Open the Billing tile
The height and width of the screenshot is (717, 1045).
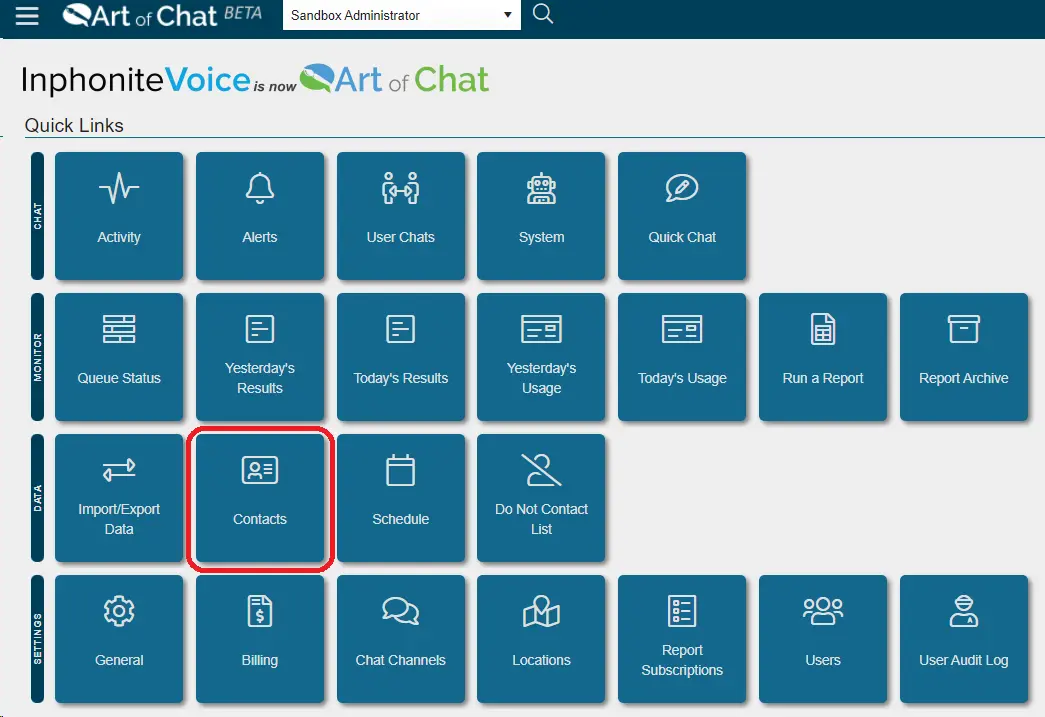click(x=260, y=639)
